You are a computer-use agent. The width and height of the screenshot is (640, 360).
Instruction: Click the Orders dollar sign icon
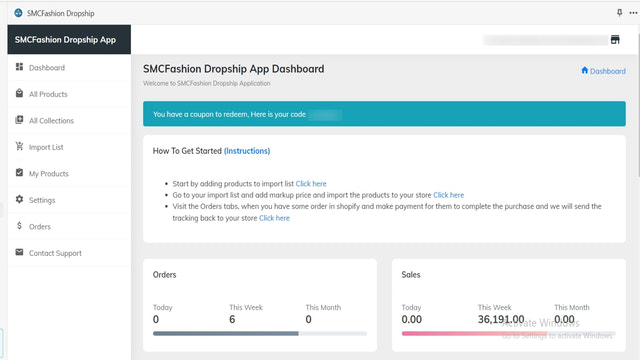coord(19,225)
